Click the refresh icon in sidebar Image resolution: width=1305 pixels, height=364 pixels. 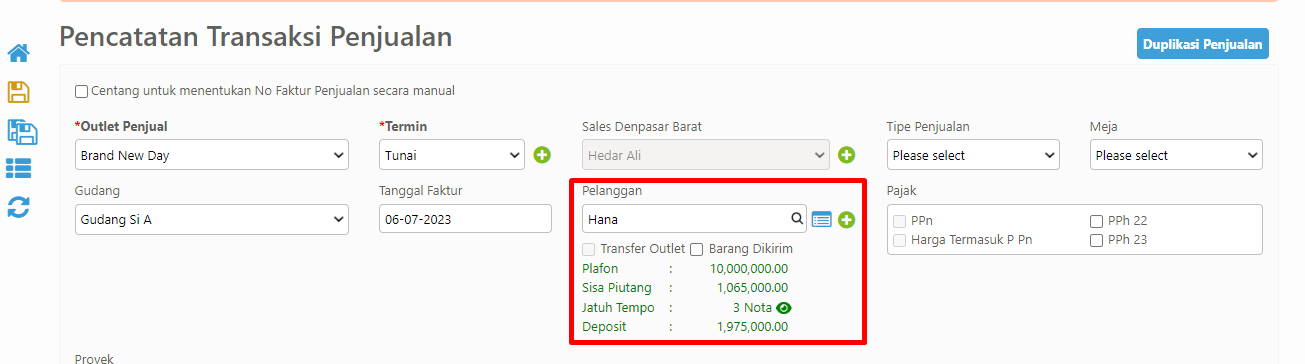(x=18, y=207)
